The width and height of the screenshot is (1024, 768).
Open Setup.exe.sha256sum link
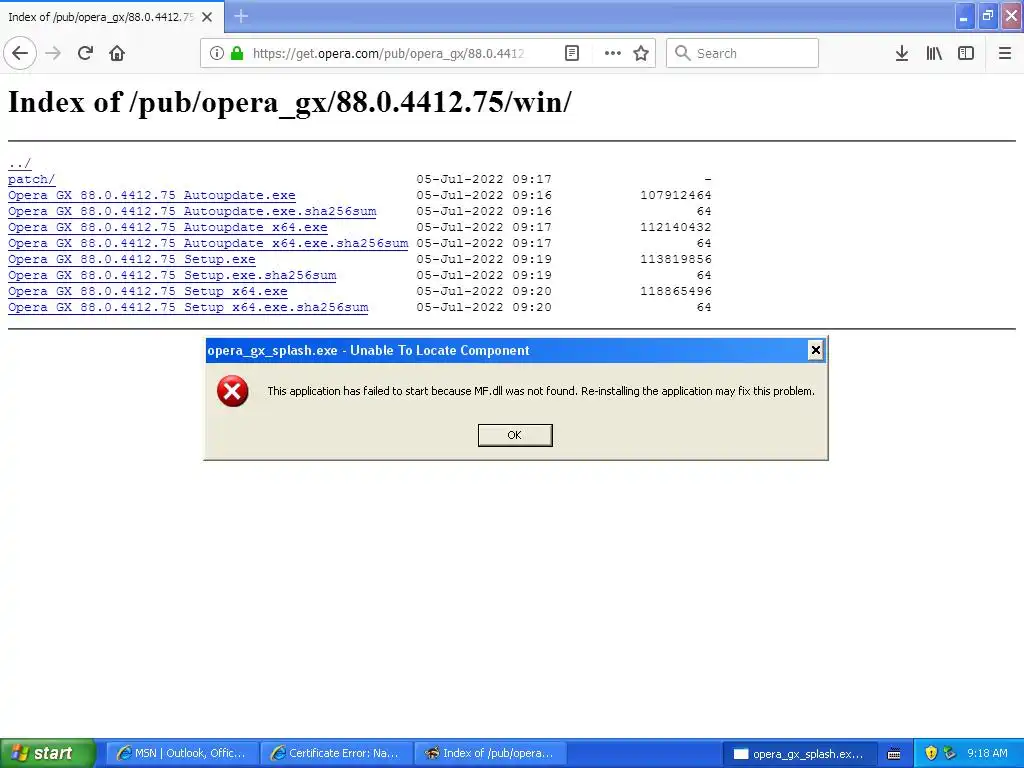(x=172, y=275)
